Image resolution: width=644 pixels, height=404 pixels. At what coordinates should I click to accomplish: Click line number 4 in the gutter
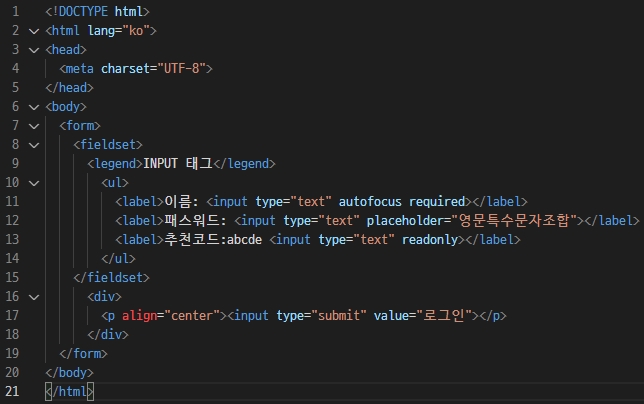click(16, 68)
